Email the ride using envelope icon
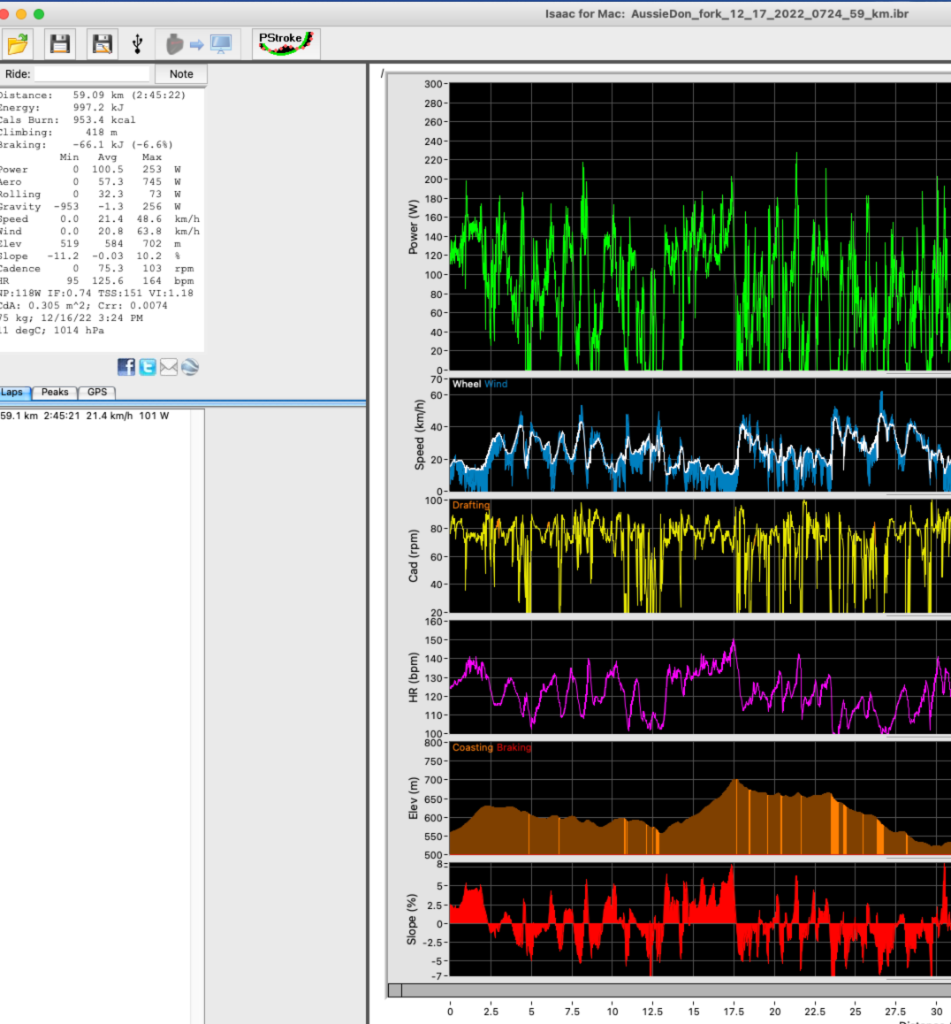This screenshot has height=1024, width=951. [x=169, y=367]
